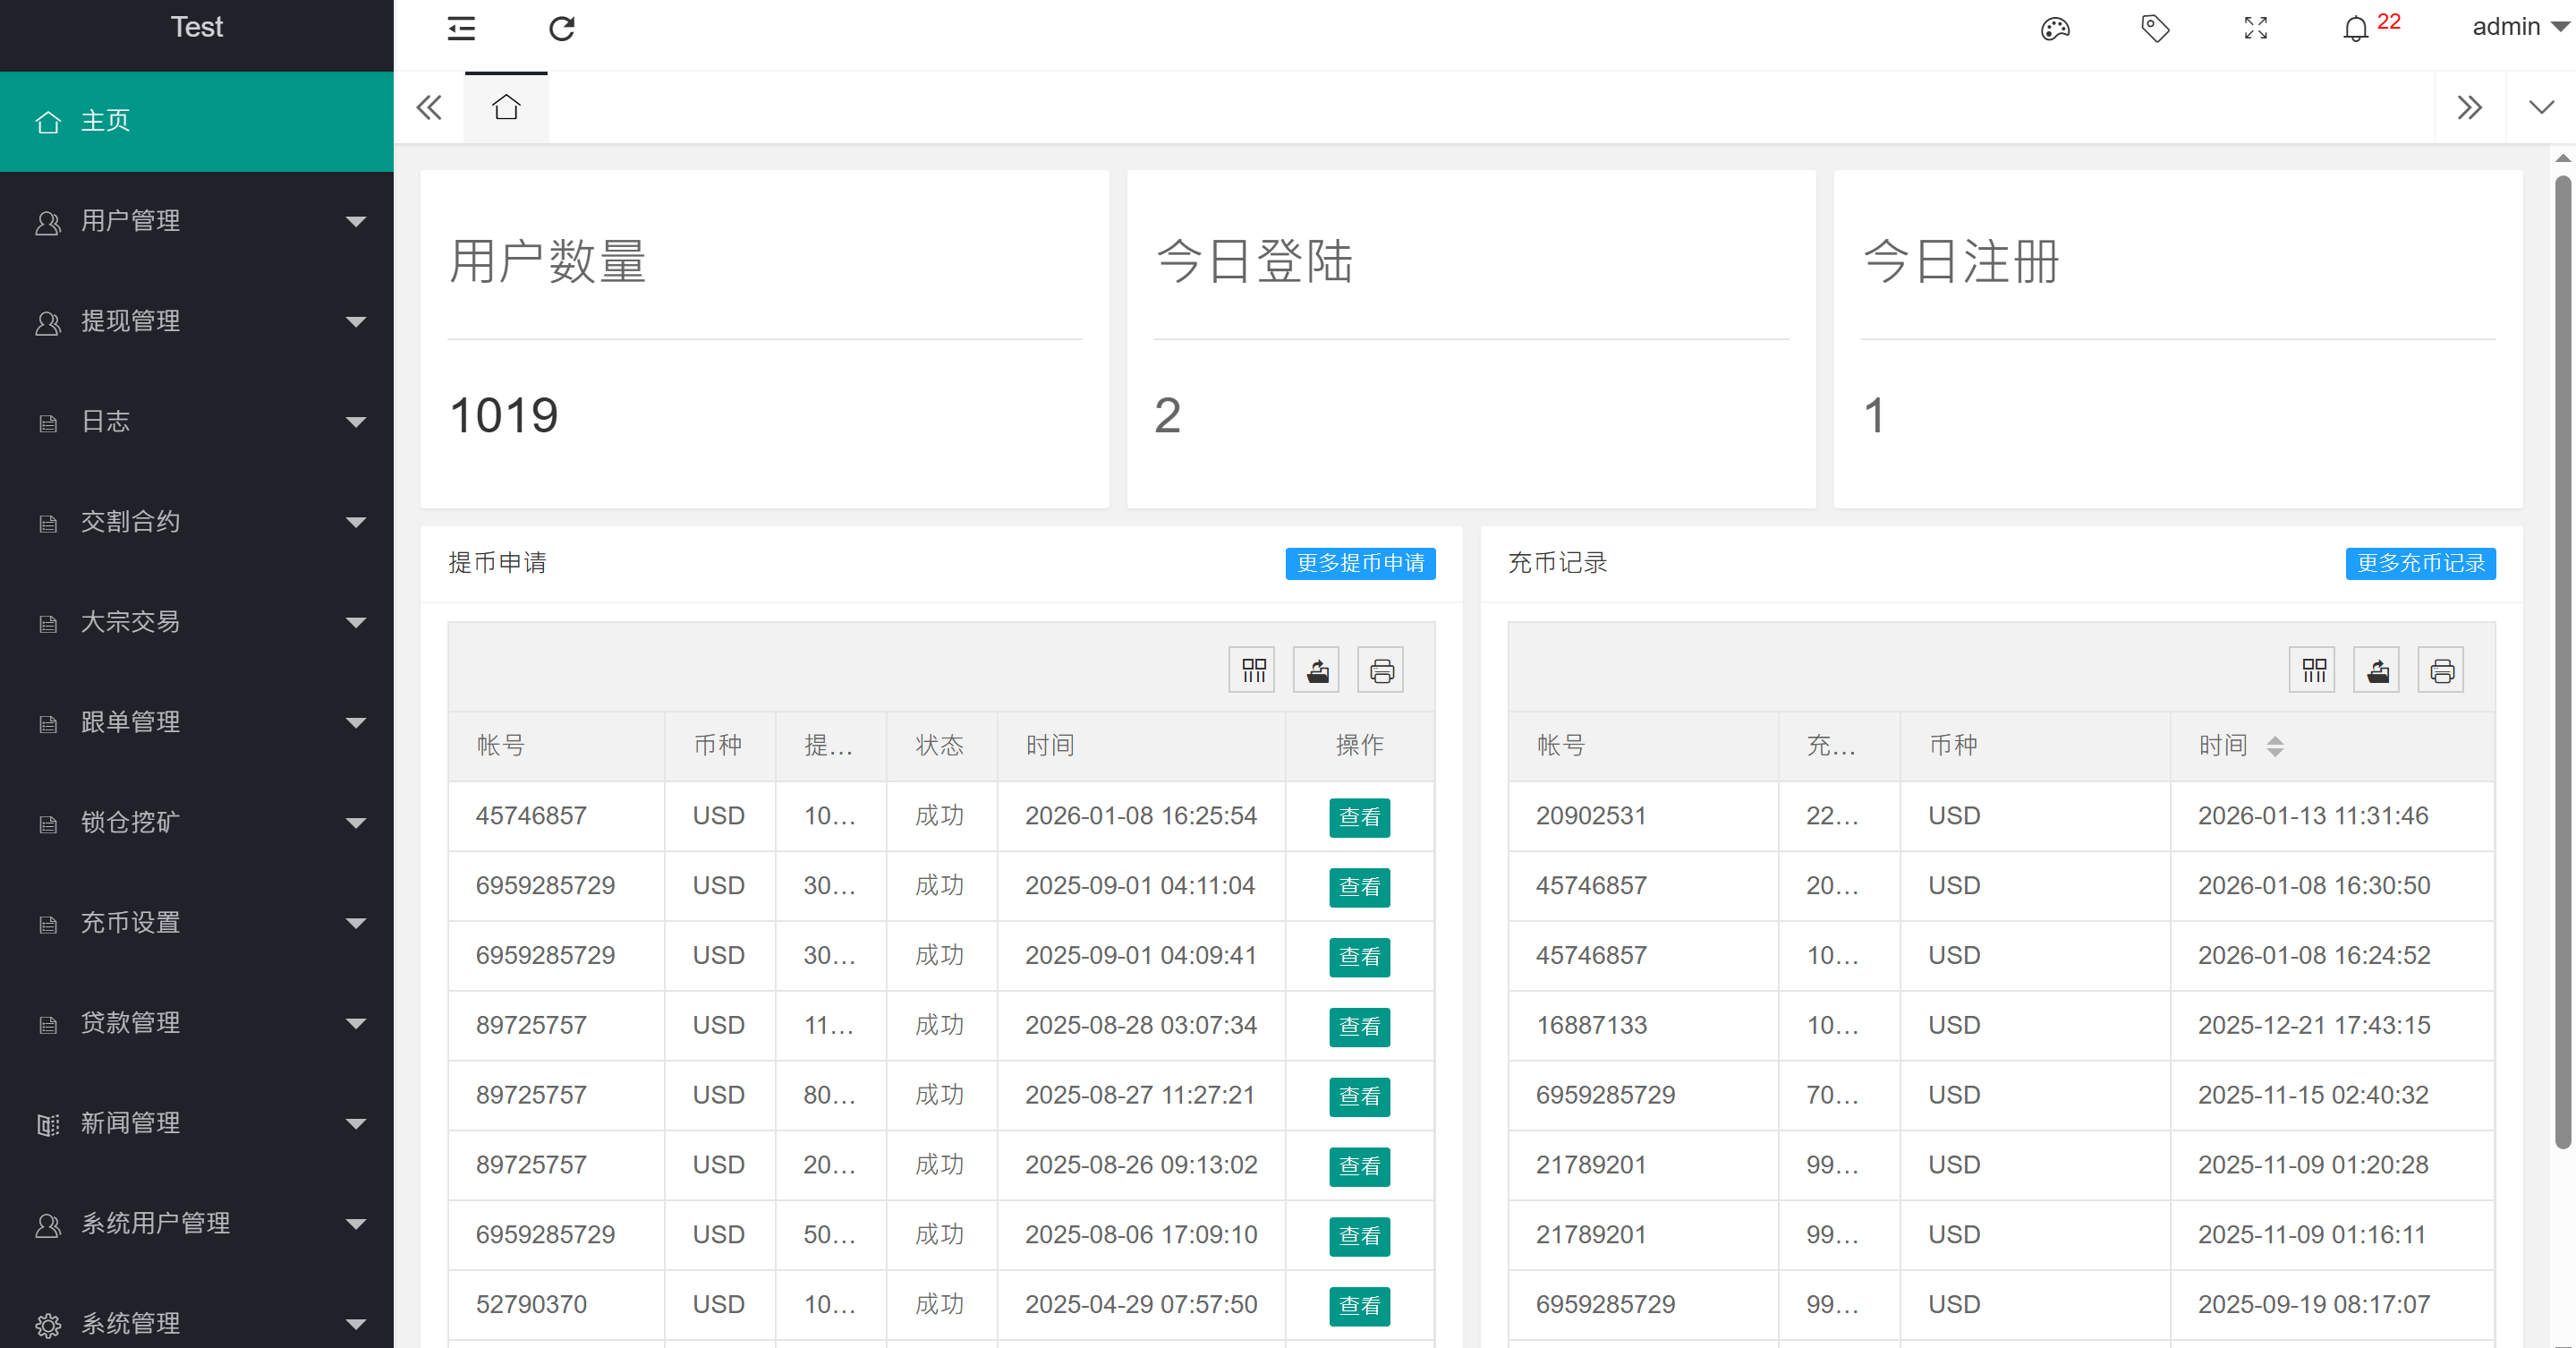Click 更多提币申请 button
The width and height of the screenshot is (2576, 1348).
pos(1360,563)
